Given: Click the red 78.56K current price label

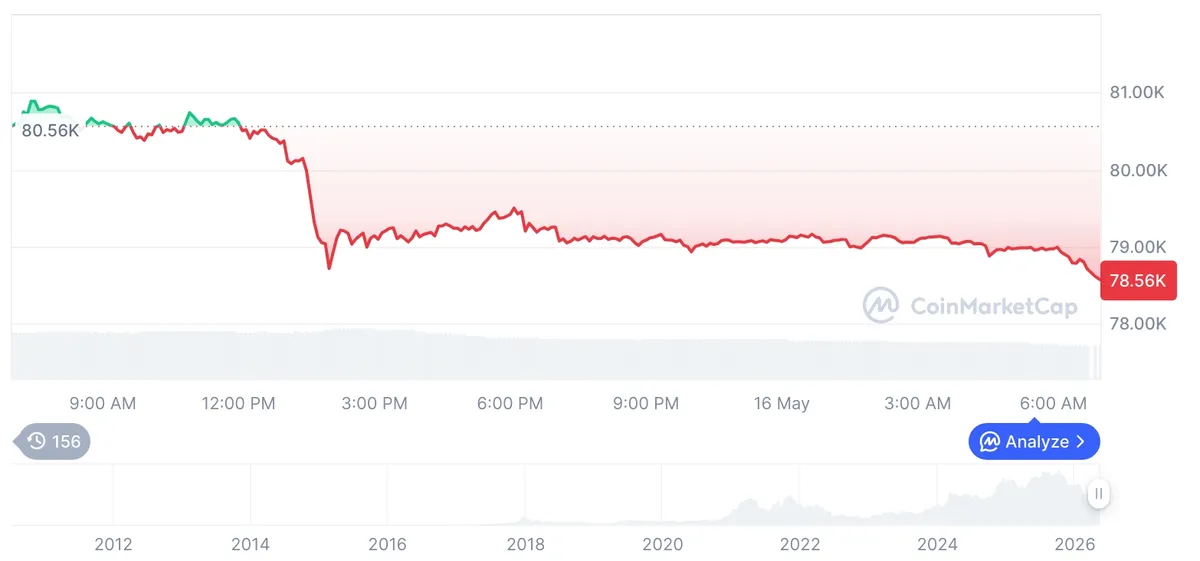Looking at the screenshot, I should point(1137,281).
